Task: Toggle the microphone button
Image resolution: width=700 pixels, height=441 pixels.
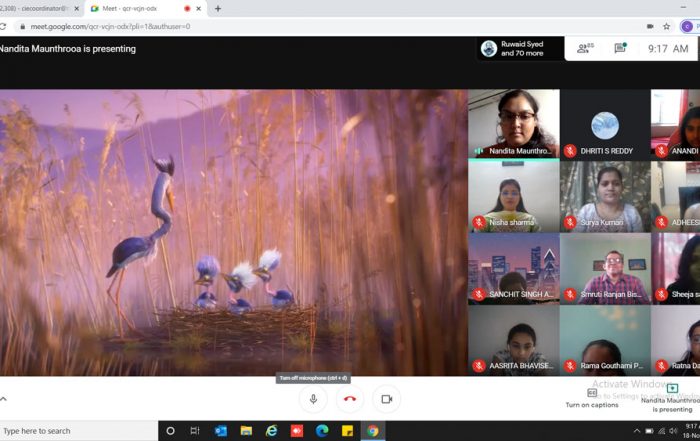Action: [x=313, y=399]
